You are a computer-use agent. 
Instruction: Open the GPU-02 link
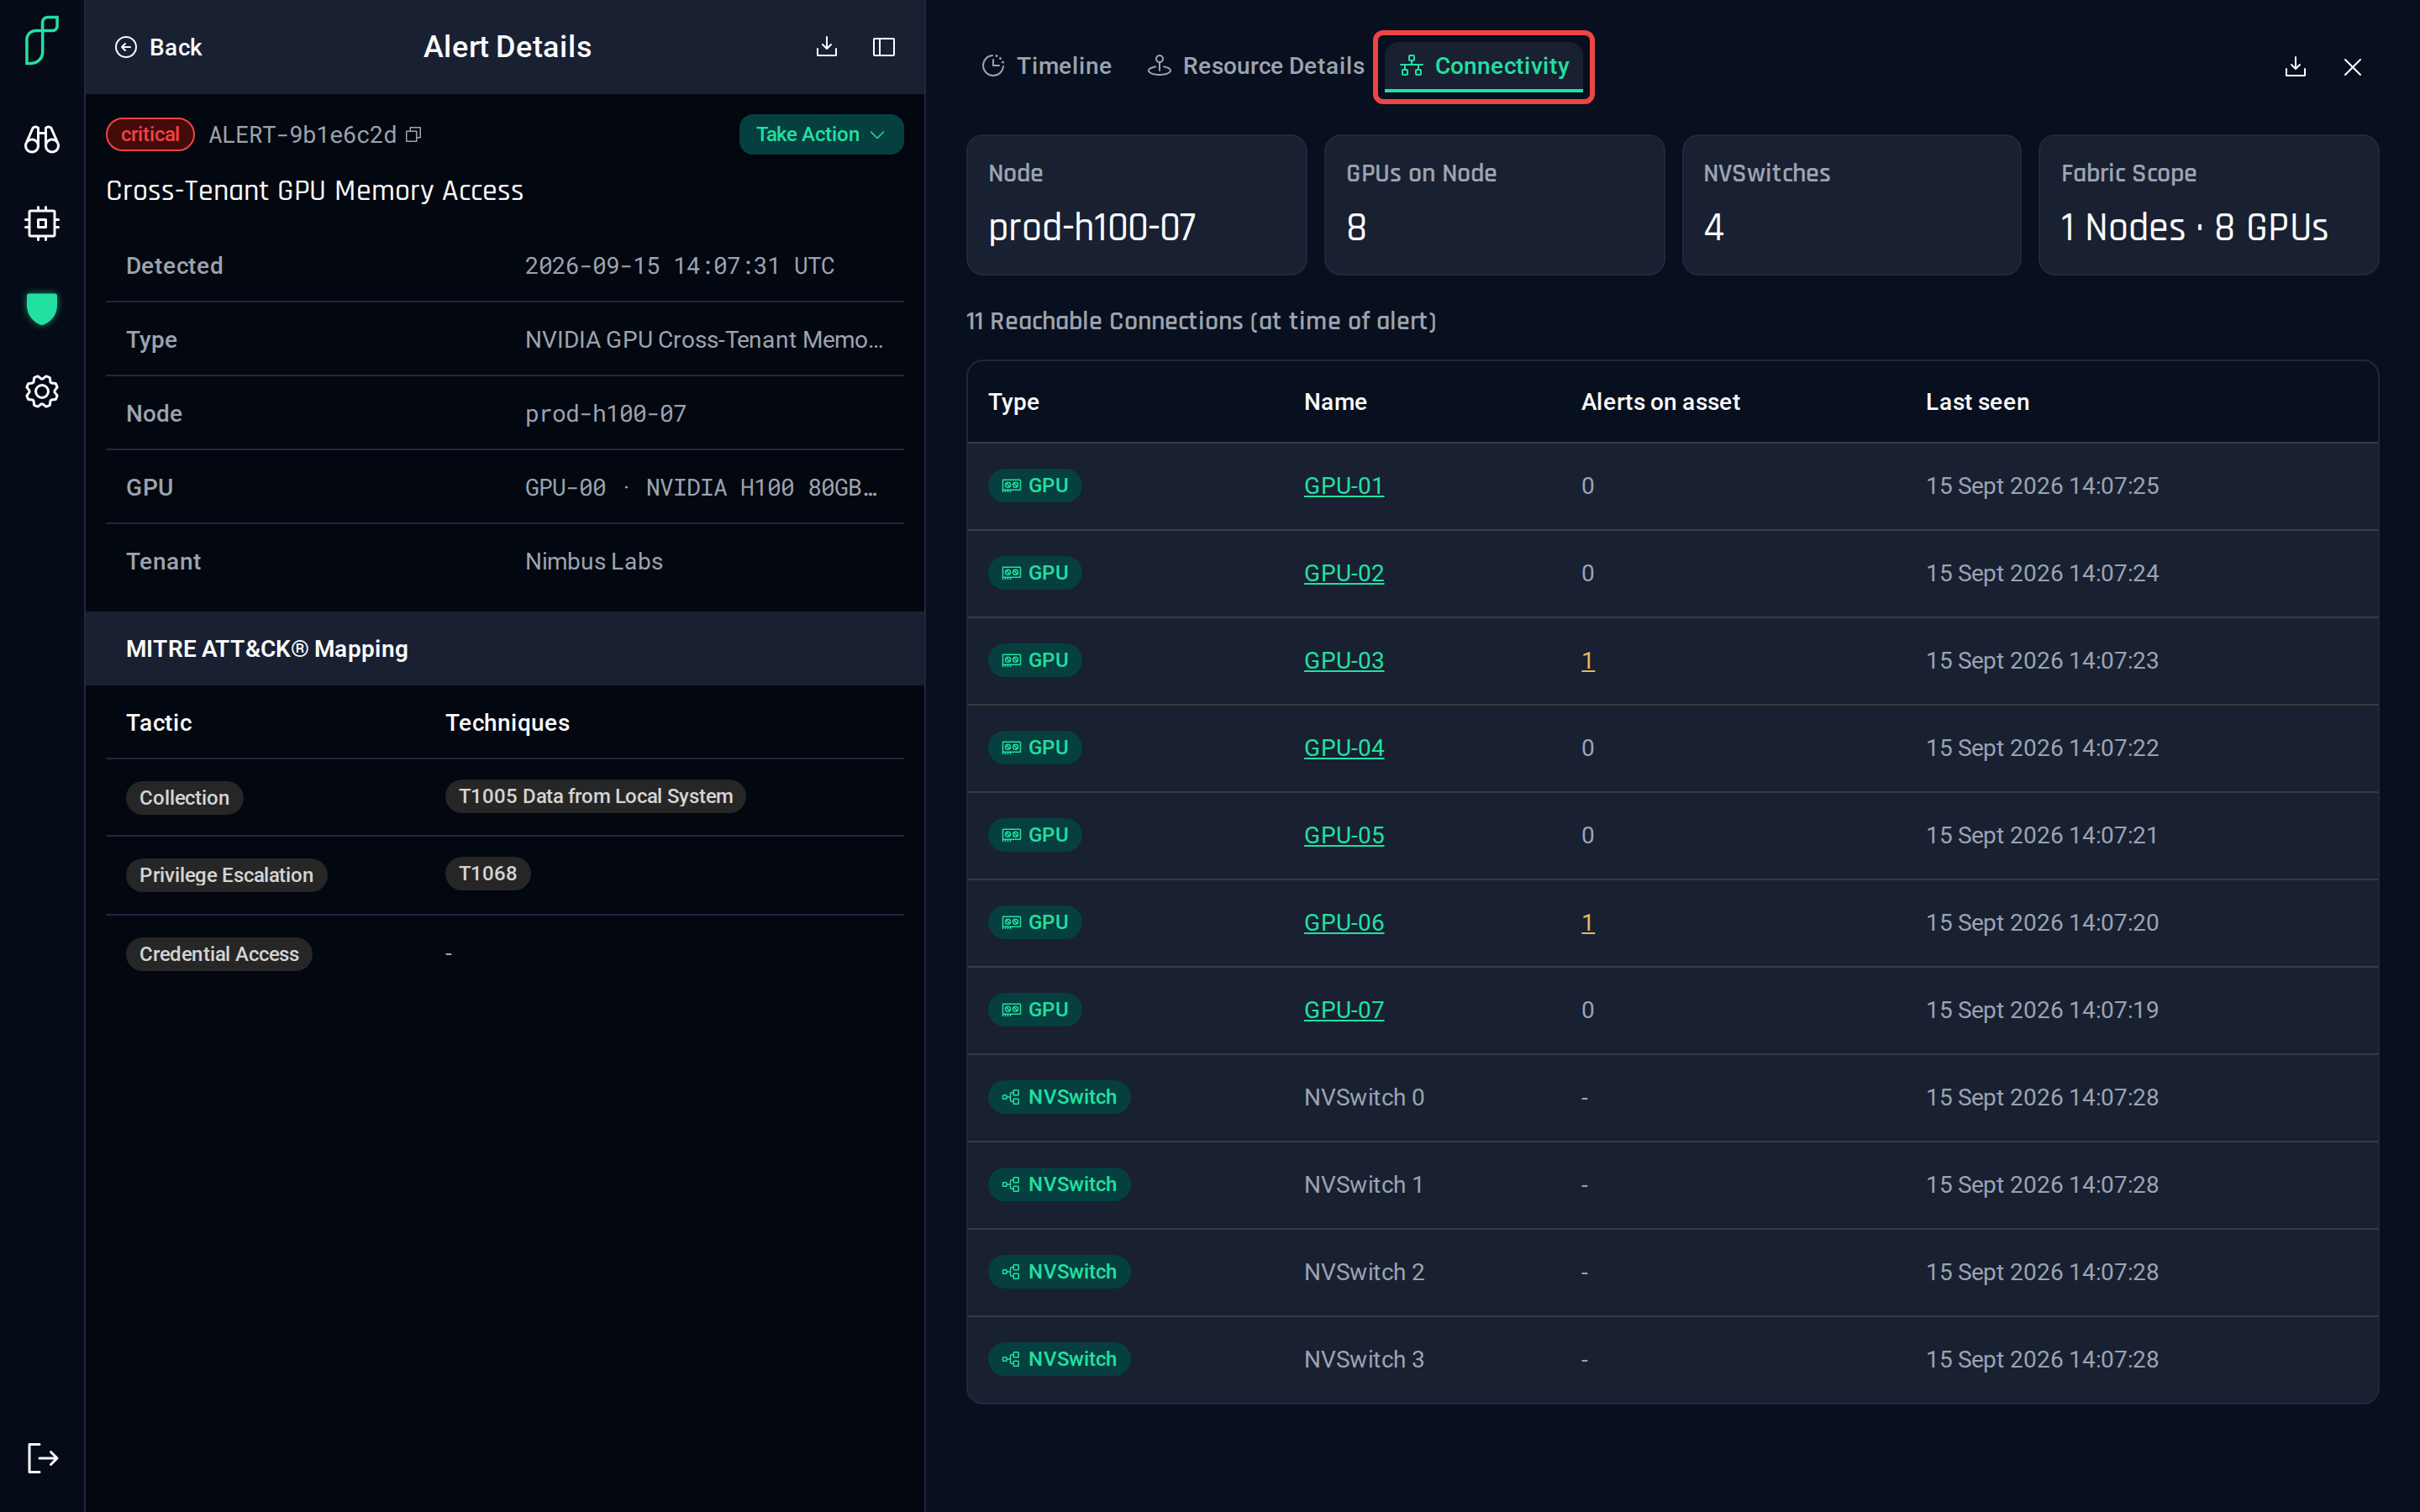pyautogui.click(x=1343, y=573)
